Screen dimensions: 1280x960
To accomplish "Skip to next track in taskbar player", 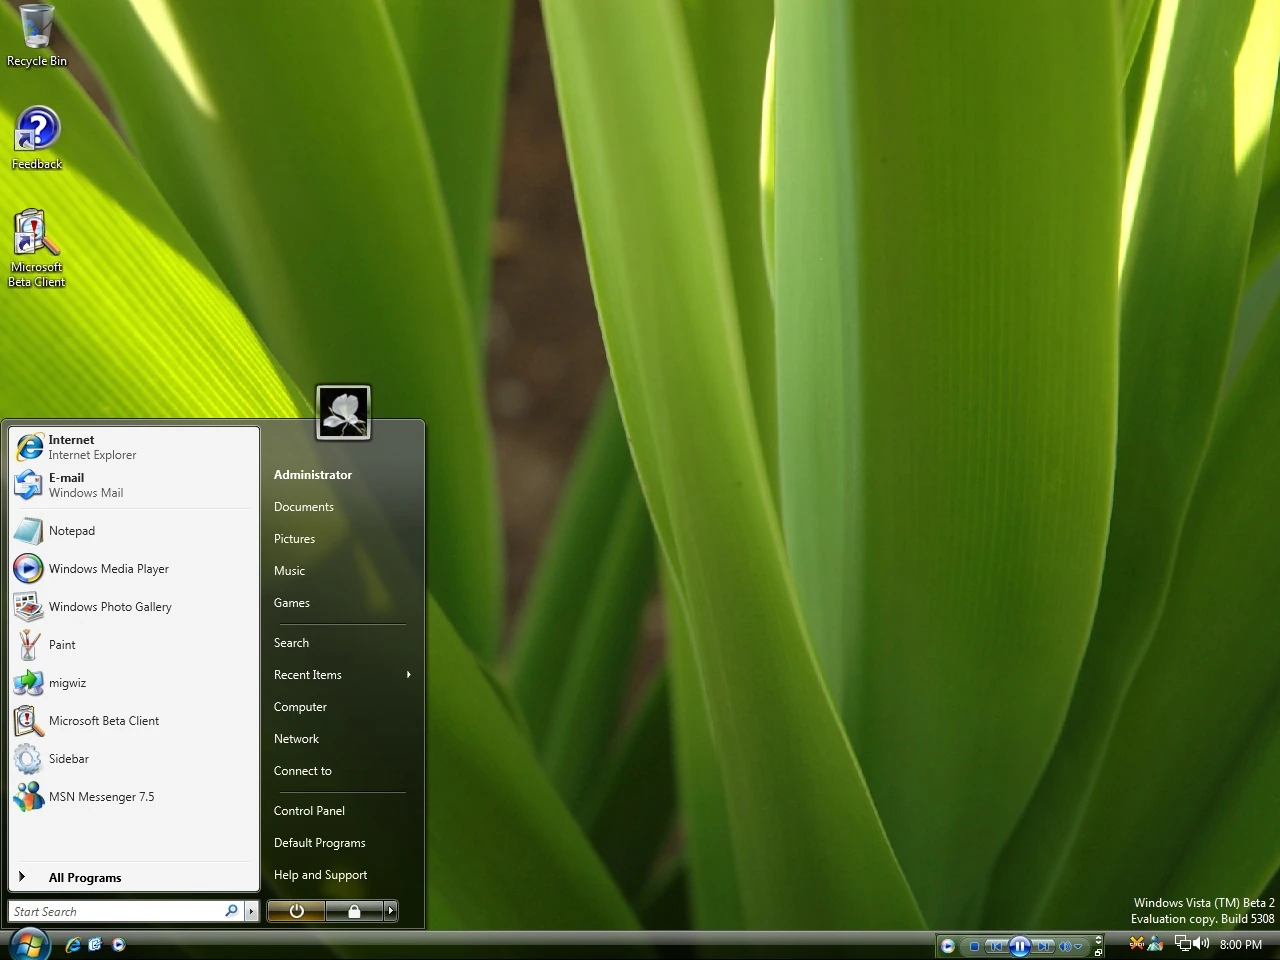I will pyautogui.click(x=1043, y=946).
